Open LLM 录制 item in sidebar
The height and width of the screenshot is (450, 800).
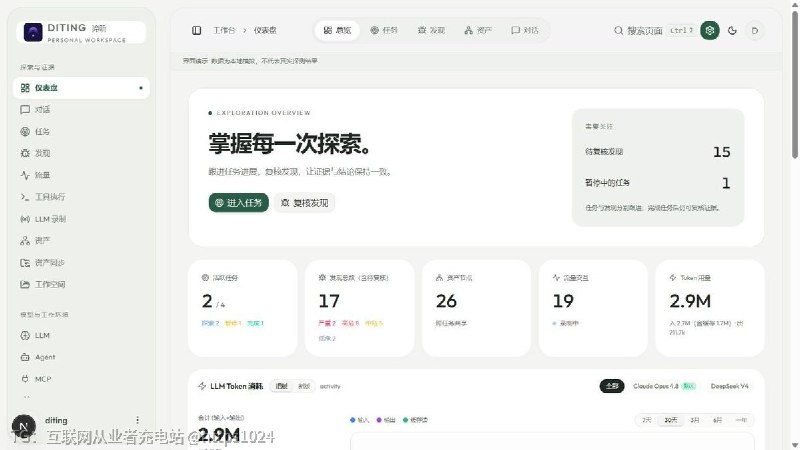pos(81,219)
